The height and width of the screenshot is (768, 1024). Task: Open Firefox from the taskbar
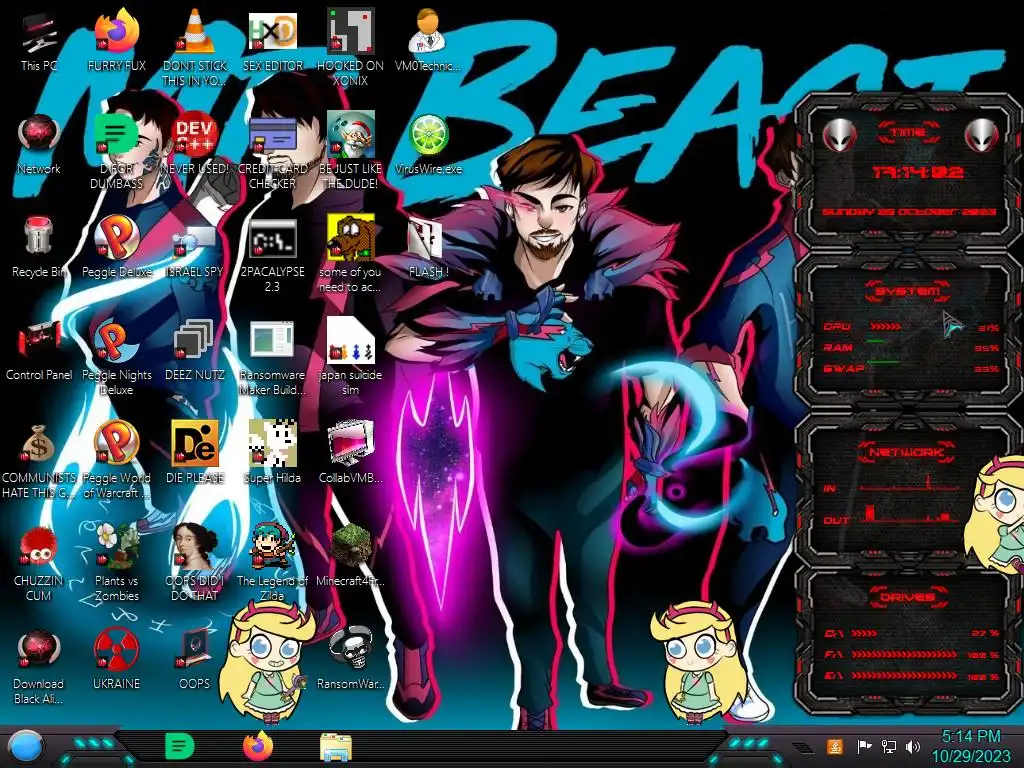point(258,746)
